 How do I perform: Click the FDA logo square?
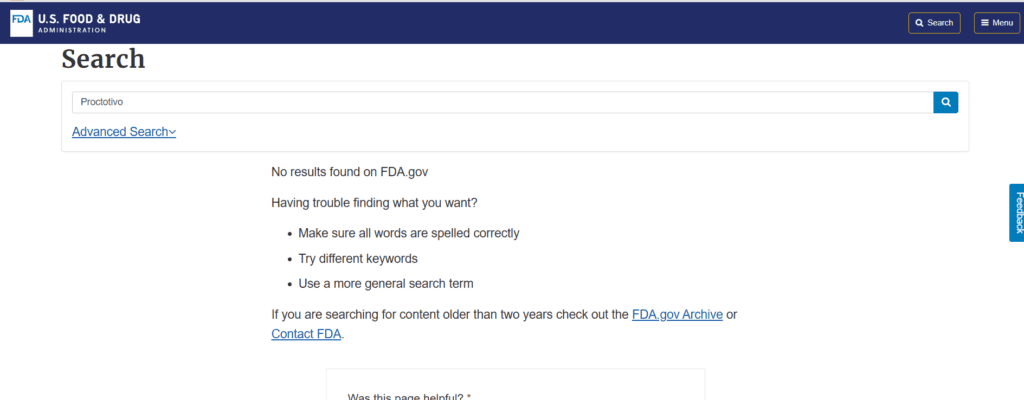pyautogui.click(x=22, y=23)
